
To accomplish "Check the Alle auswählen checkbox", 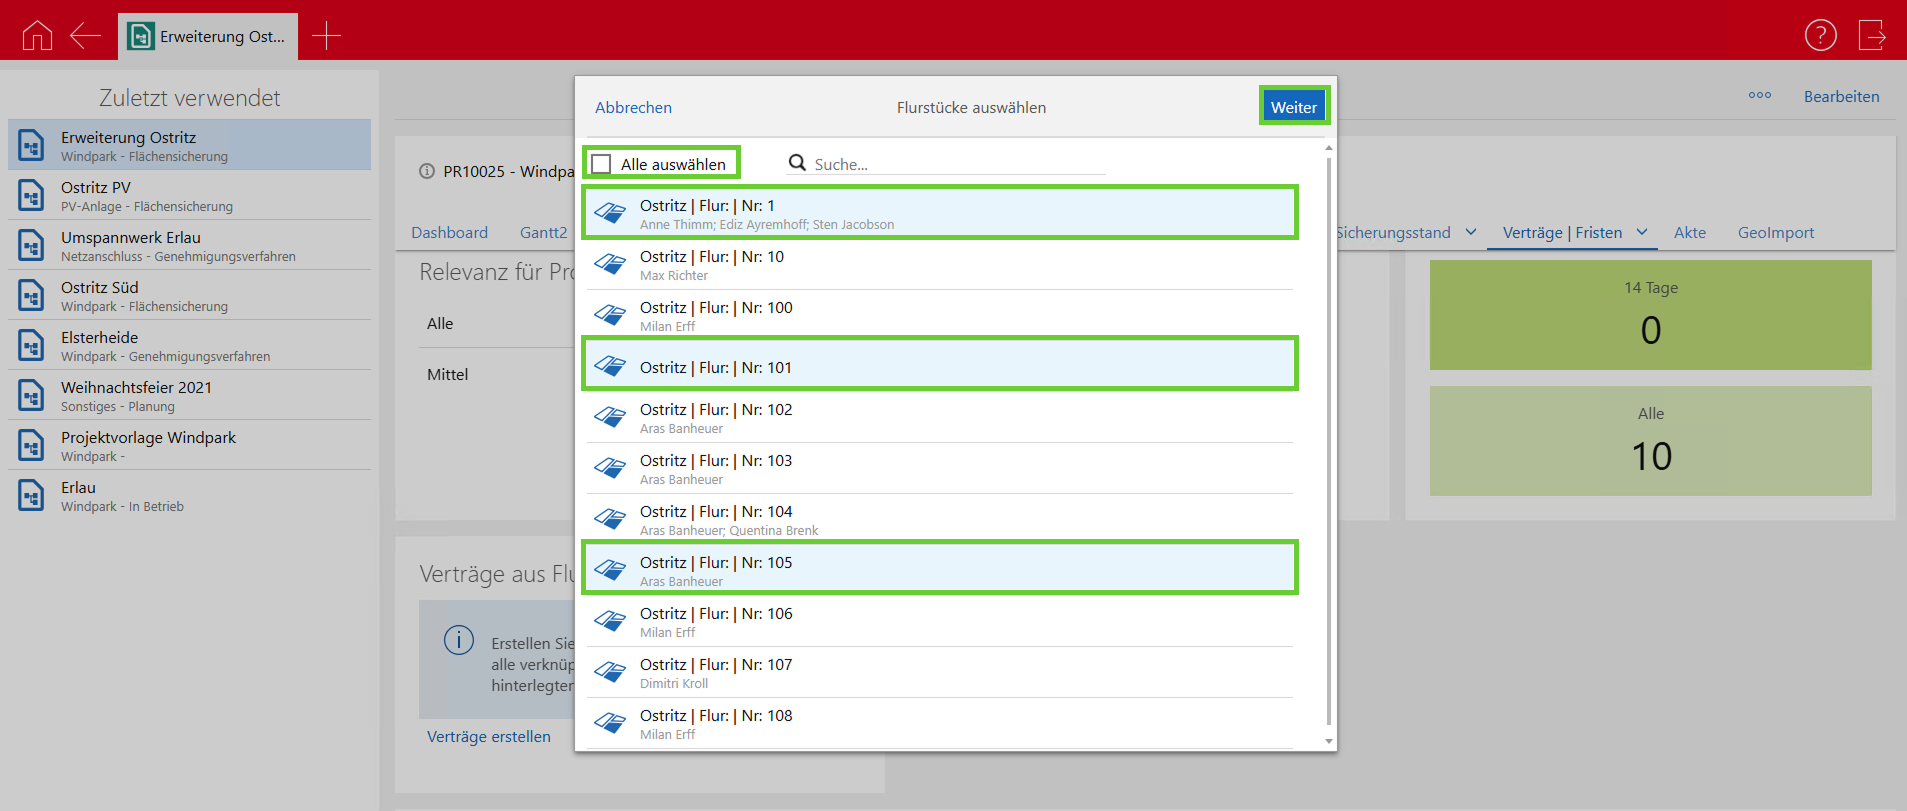I will point(602,164).
